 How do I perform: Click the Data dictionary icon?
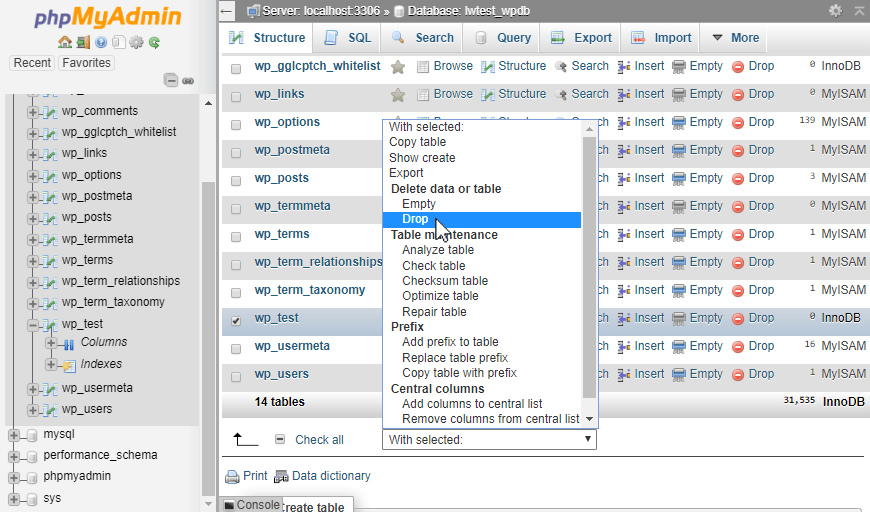tap(282, 476)
